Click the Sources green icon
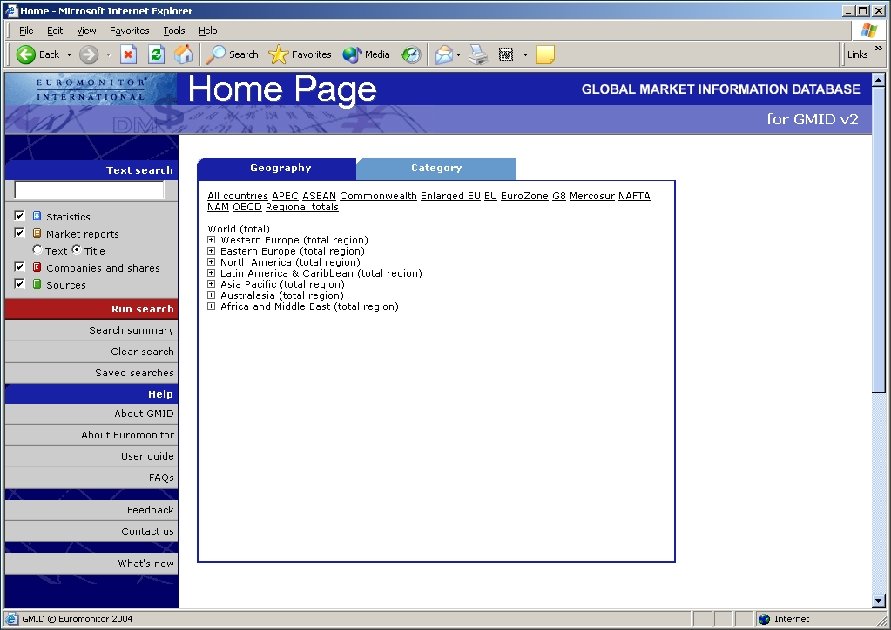Image resolution: width=891 pixels, height=630 pixels. click(x=37, y=285)
